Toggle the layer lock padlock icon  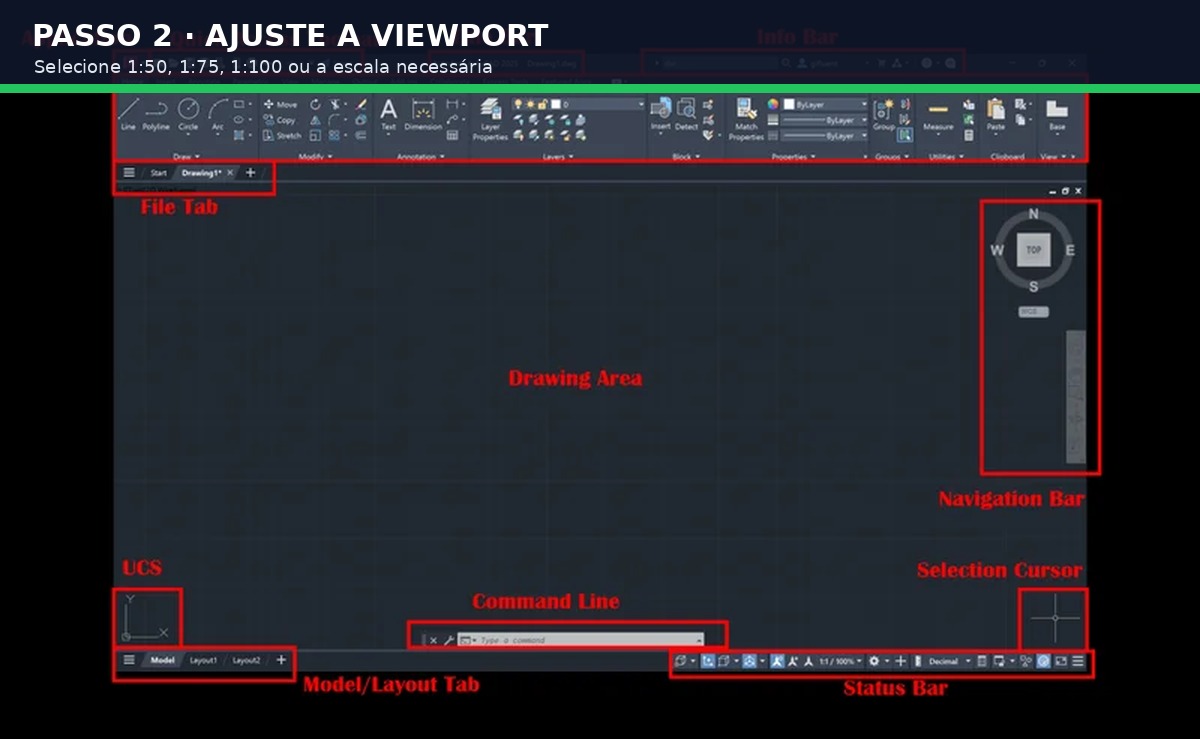[x=542, y=104]
